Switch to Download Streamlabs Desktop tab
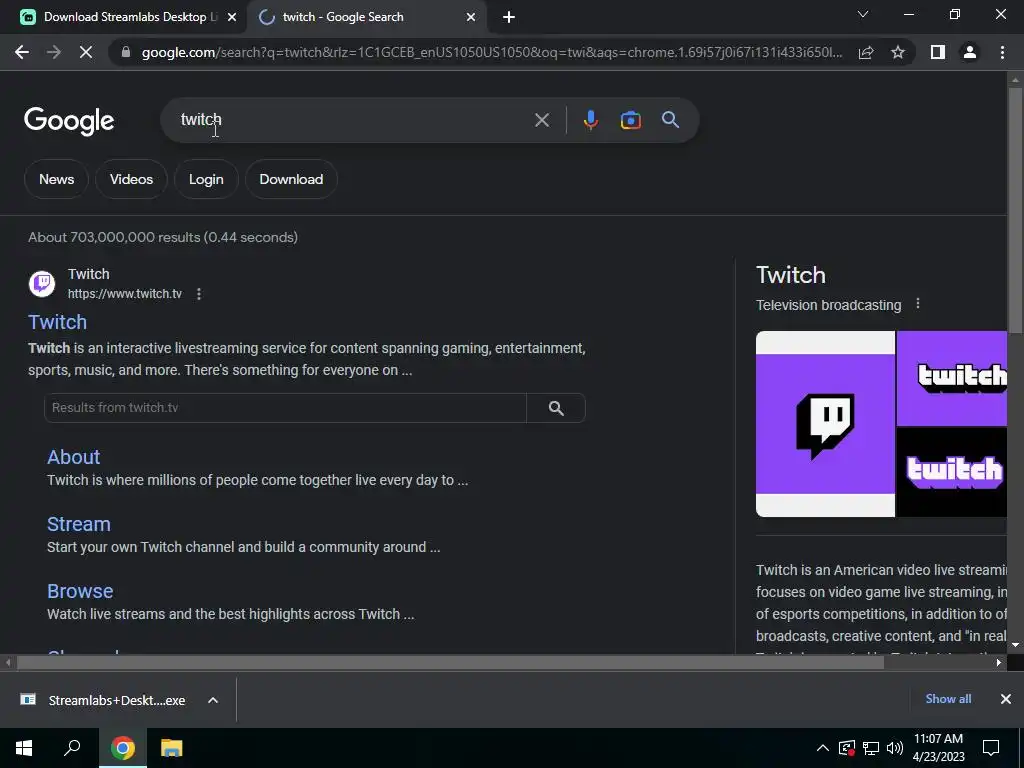 coord(123,17)
